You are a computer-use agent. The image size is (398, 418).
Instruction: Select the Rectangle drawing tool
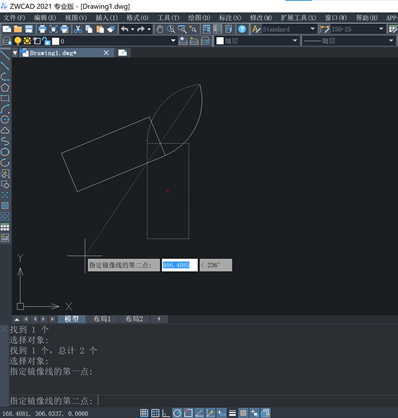[5, 98]
